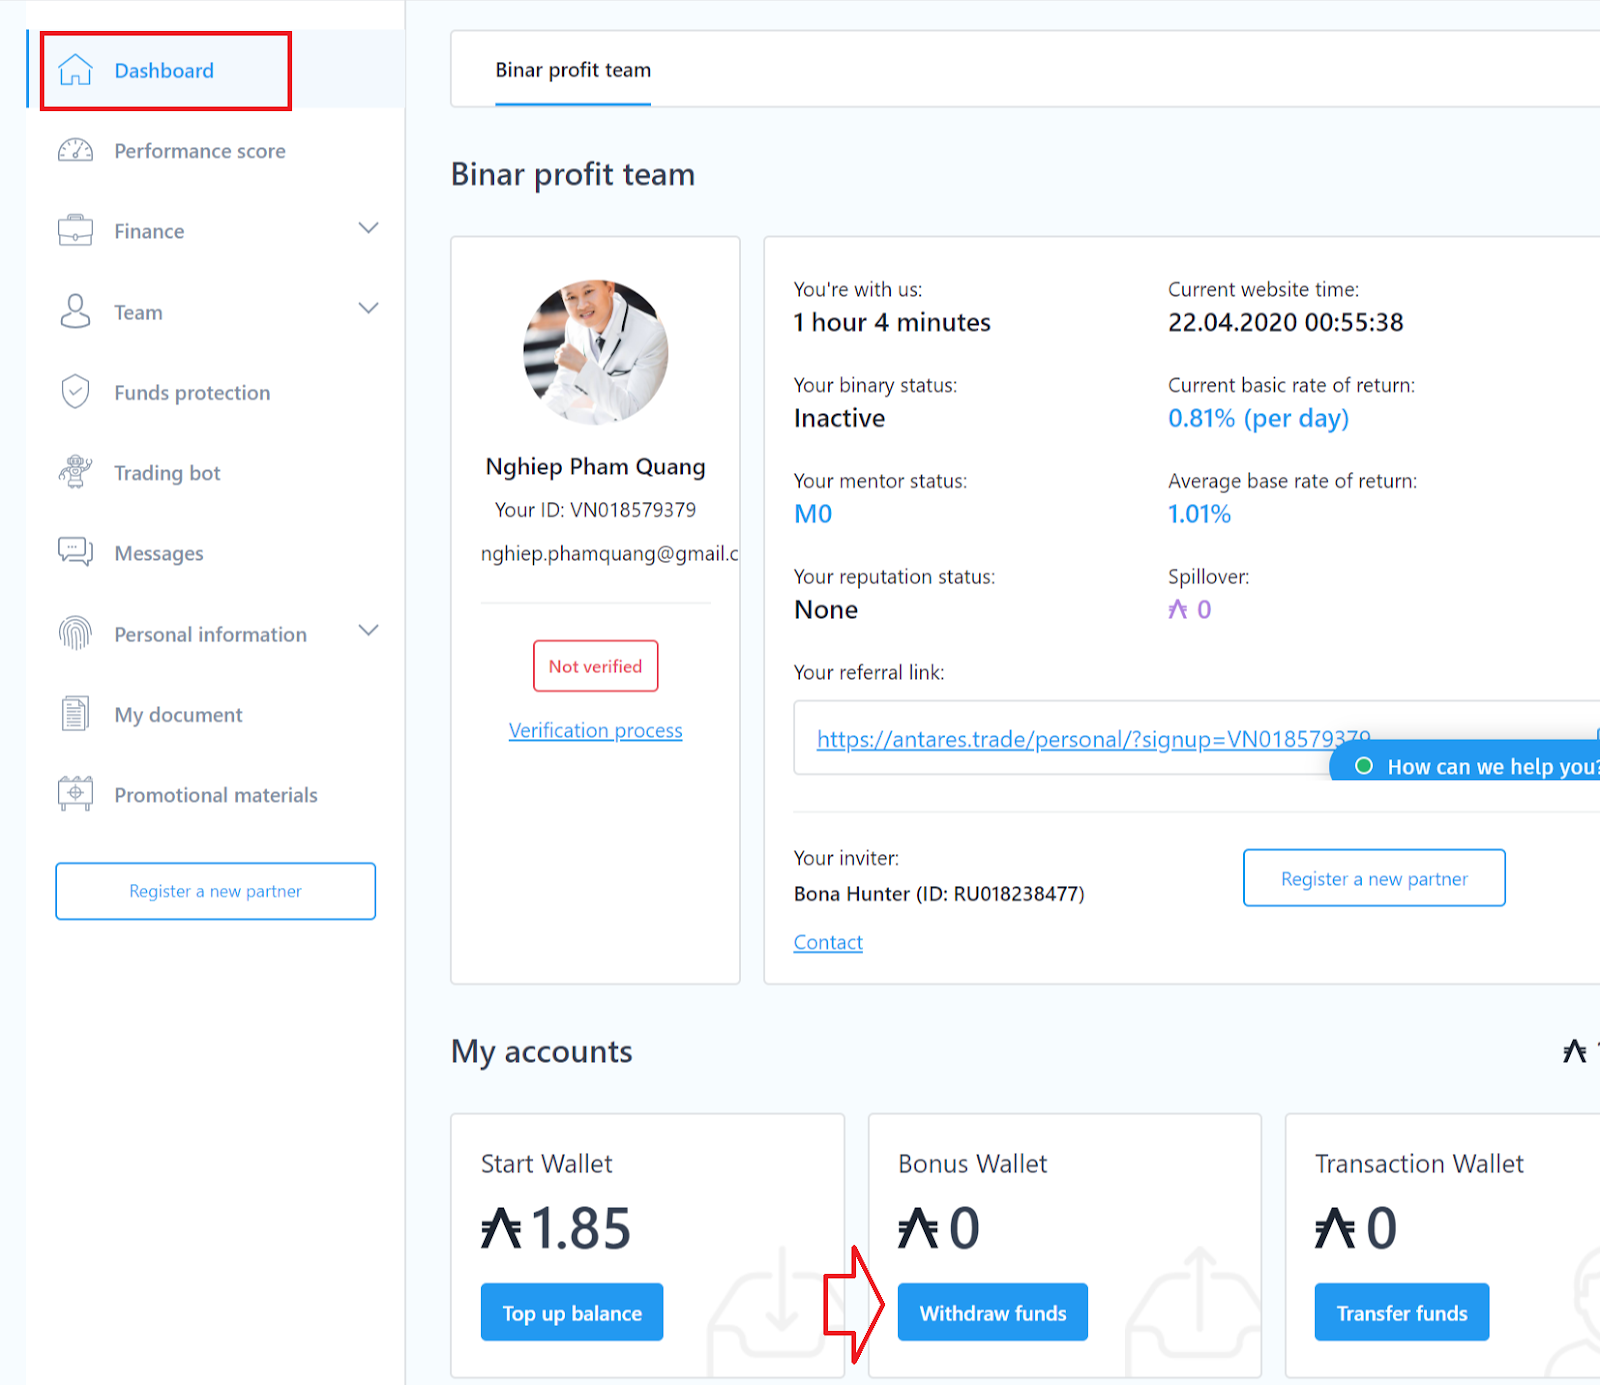Open Promotional materials page

coord(216,795)
